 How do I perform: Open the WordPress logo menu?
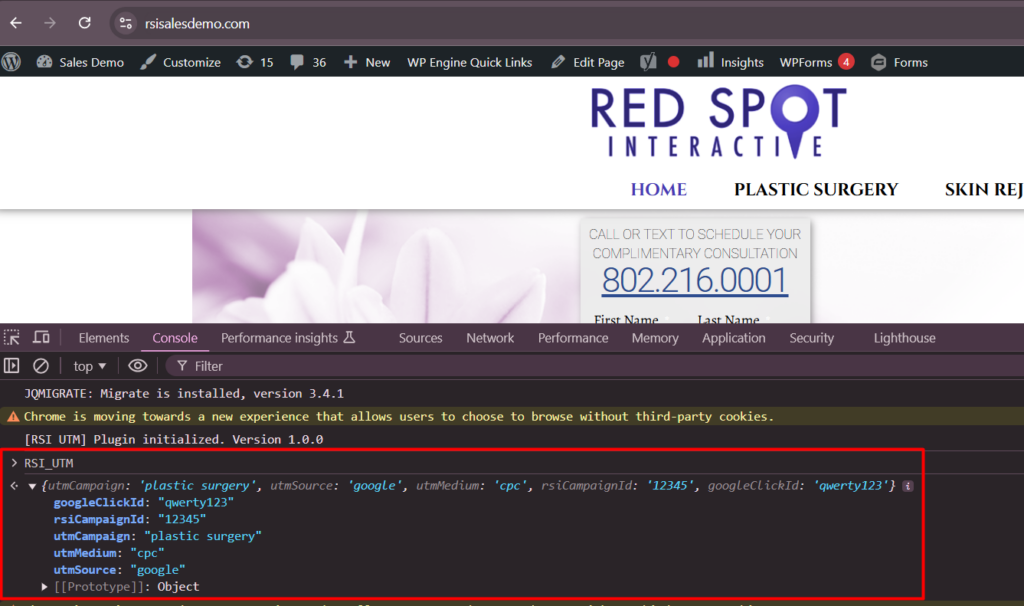(x=11, y=62)
